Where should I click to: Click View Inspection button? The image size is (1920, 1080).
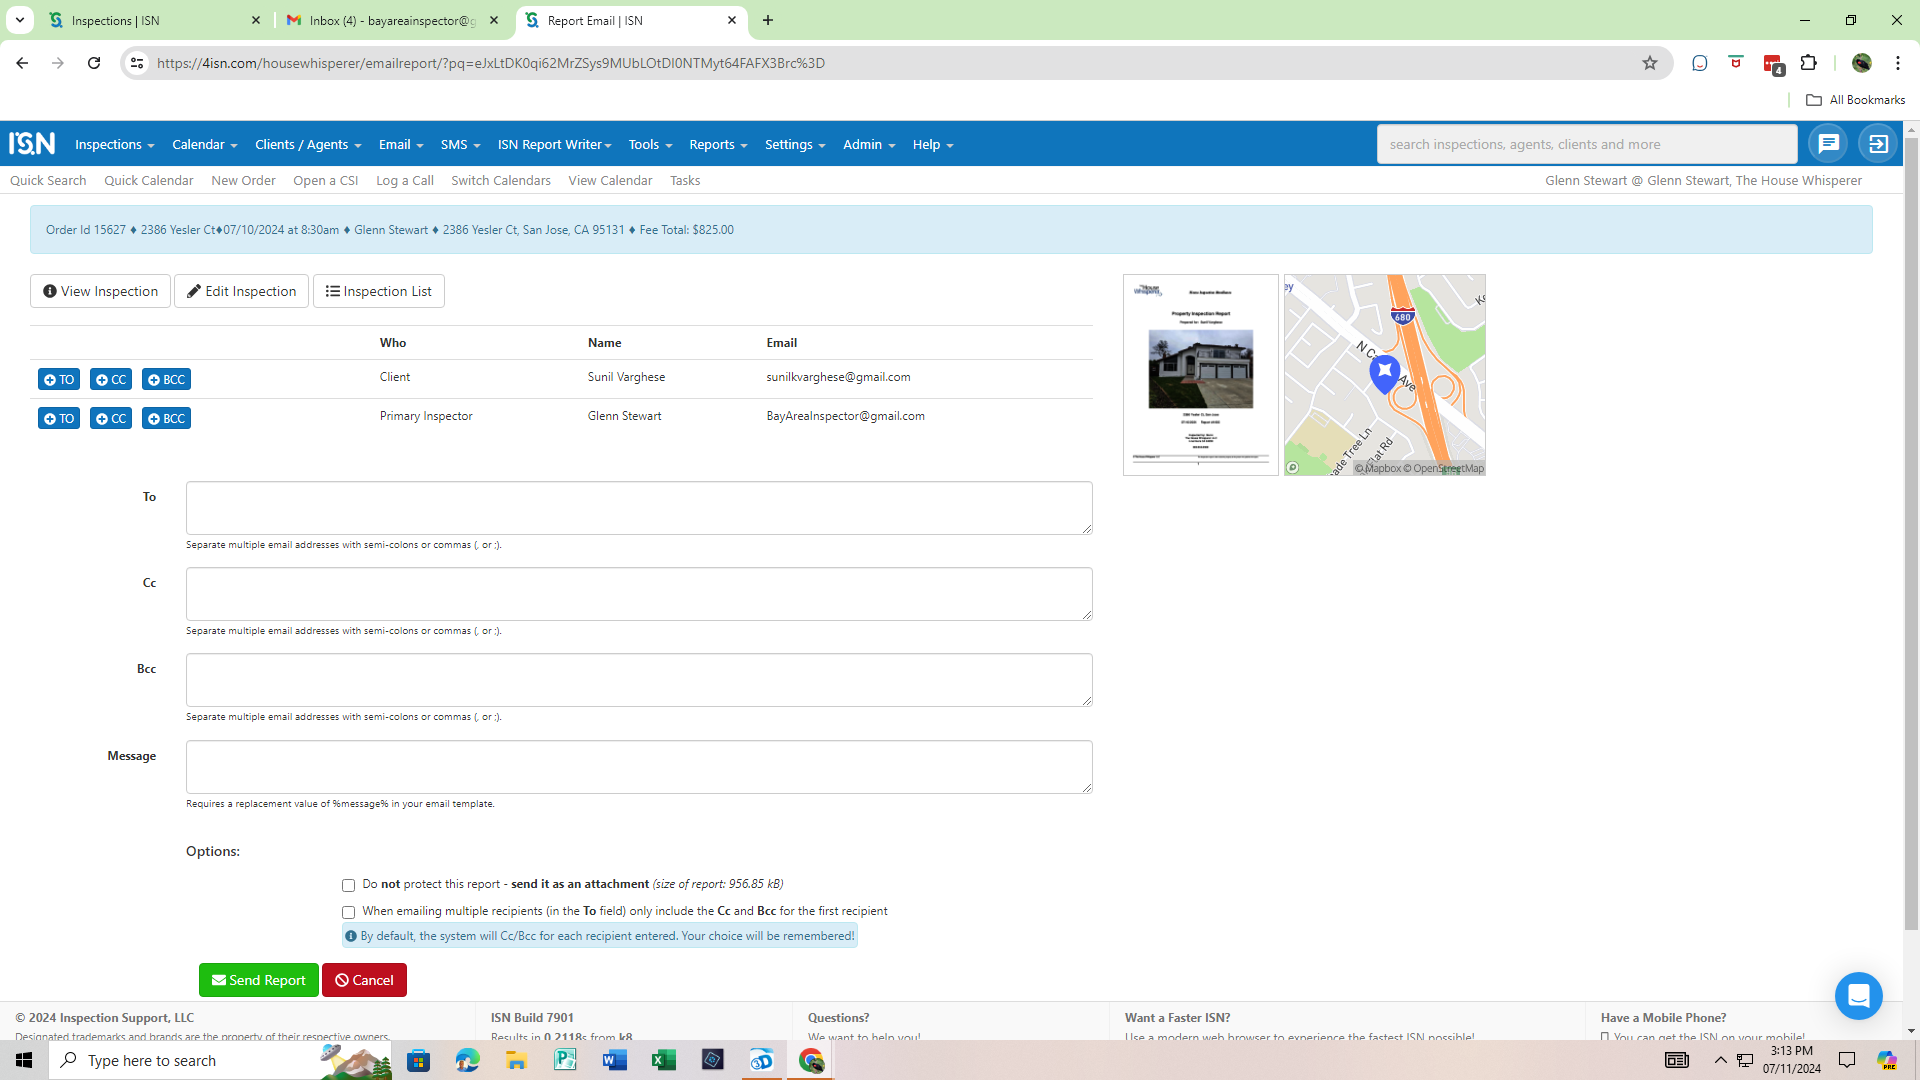point(100,291)
